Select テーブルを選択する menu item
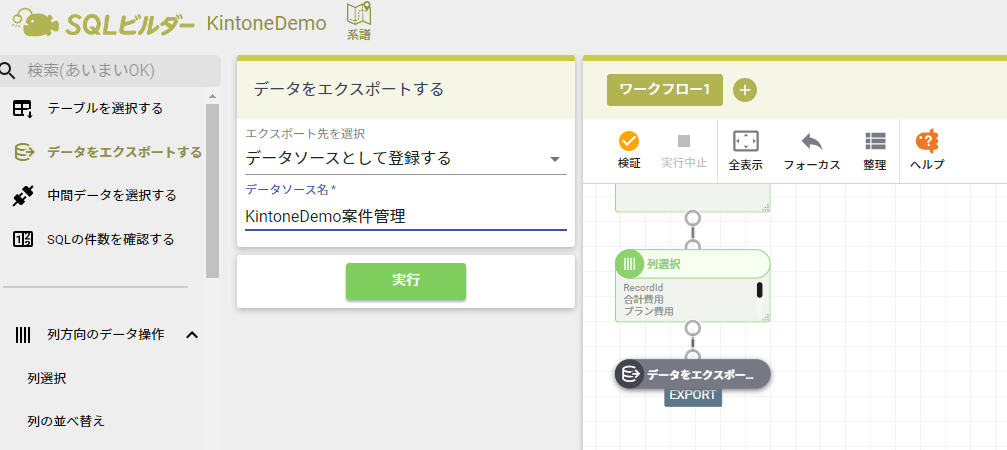Screen dimensions: 1007x450 point(105,108)
